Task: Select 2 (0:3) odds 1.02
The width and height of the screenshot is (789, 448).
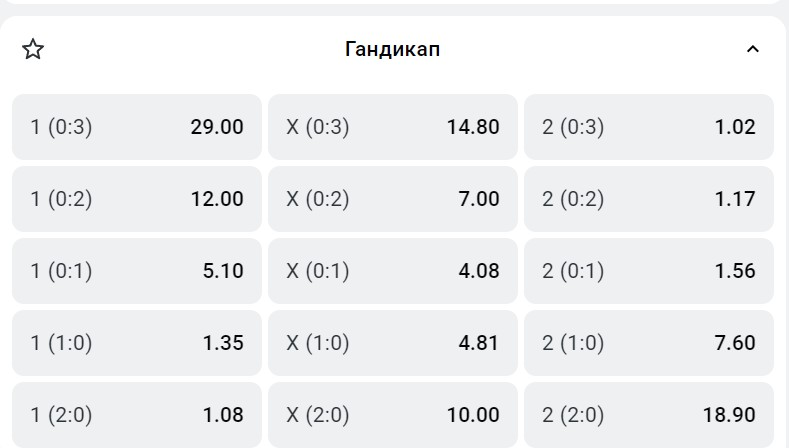Action: [x=649, y=127]
